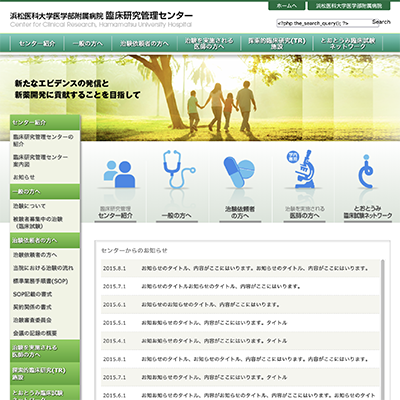The image size is (400, 400).
Task: Click the Search button
Action: click(381, 22)
